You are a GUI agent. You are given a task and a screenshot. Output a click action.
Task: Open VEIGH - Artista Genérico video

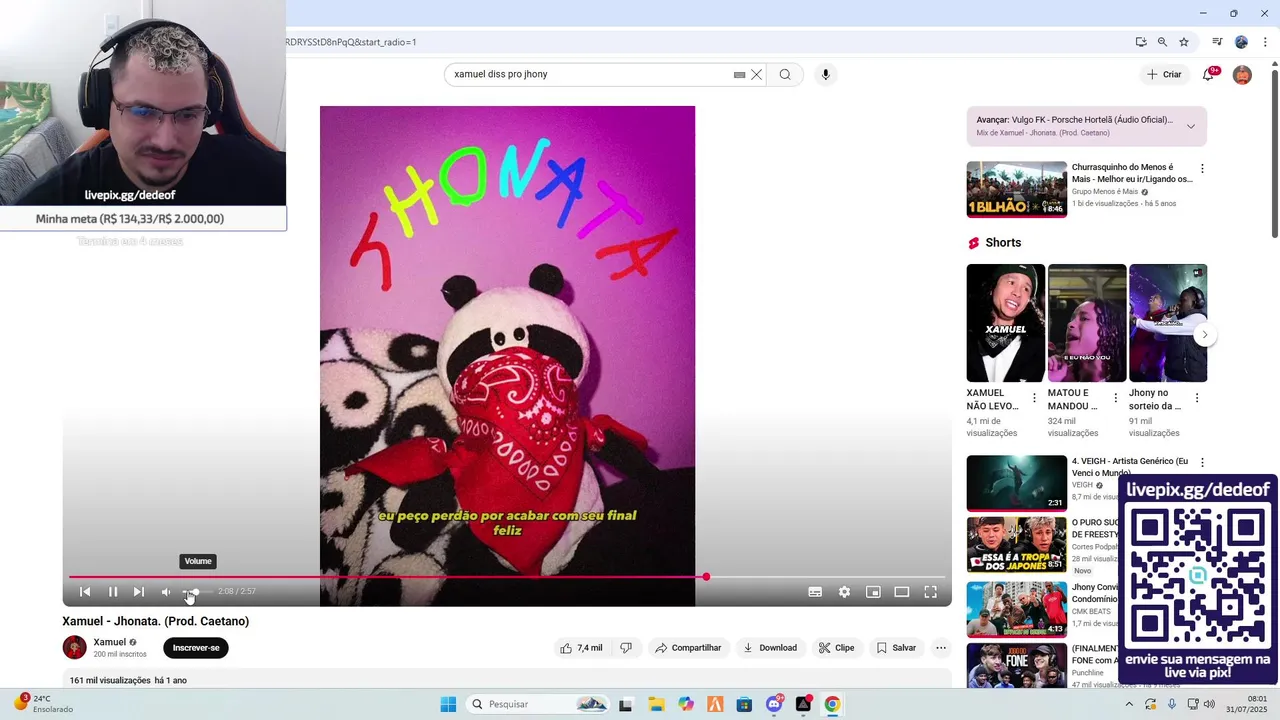[x=1017, y=483]
